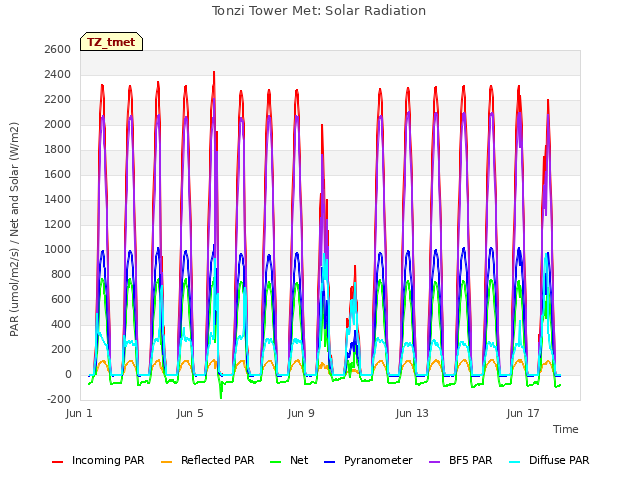Screen dimensions: 640x480
Task: Click the 'Jun 9' x-axis tick label
Action: click(301, 413)
